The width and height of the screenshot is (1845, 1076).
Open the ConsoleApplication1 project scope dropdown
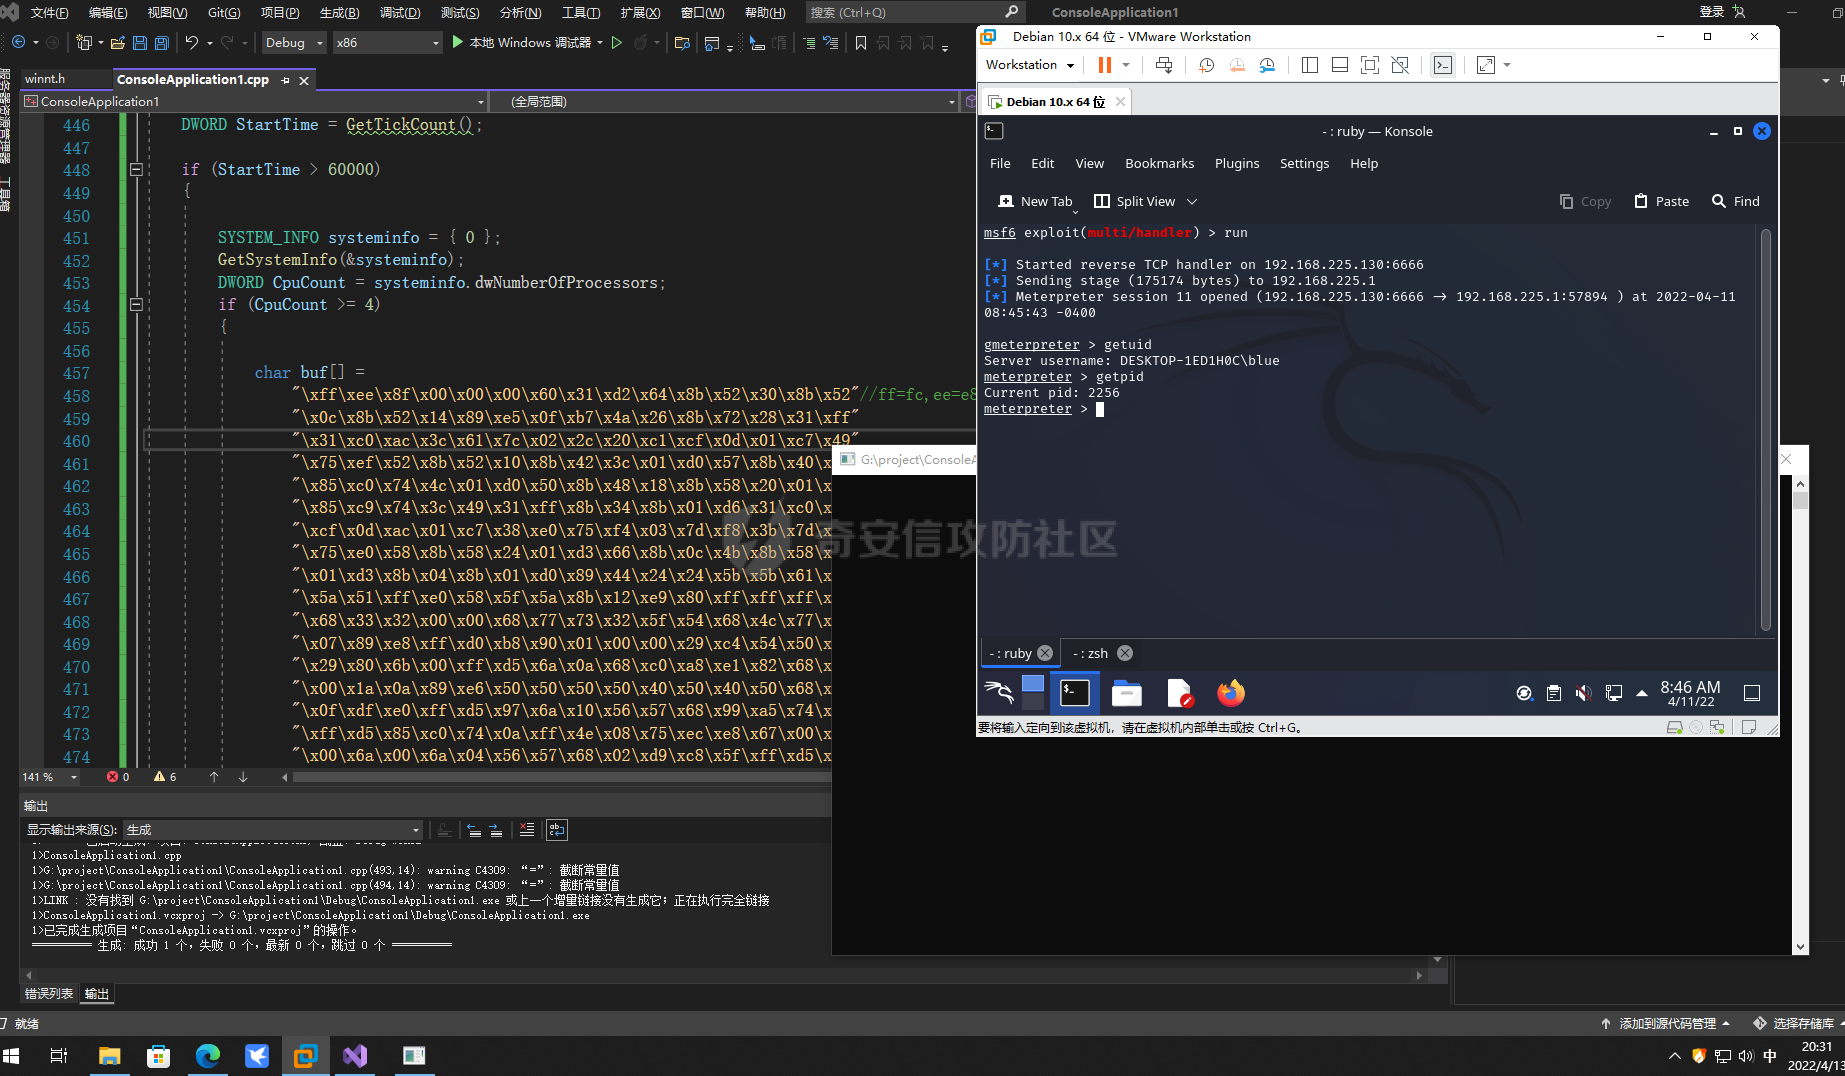254,102
